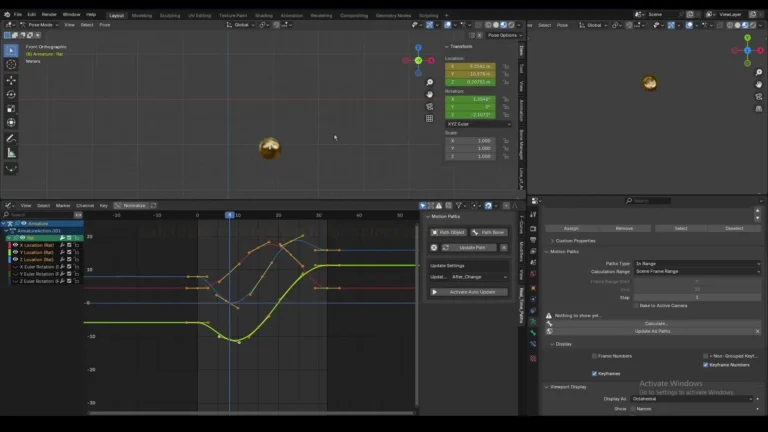Click the X button next to Update Path

click(x=504, y=248)
